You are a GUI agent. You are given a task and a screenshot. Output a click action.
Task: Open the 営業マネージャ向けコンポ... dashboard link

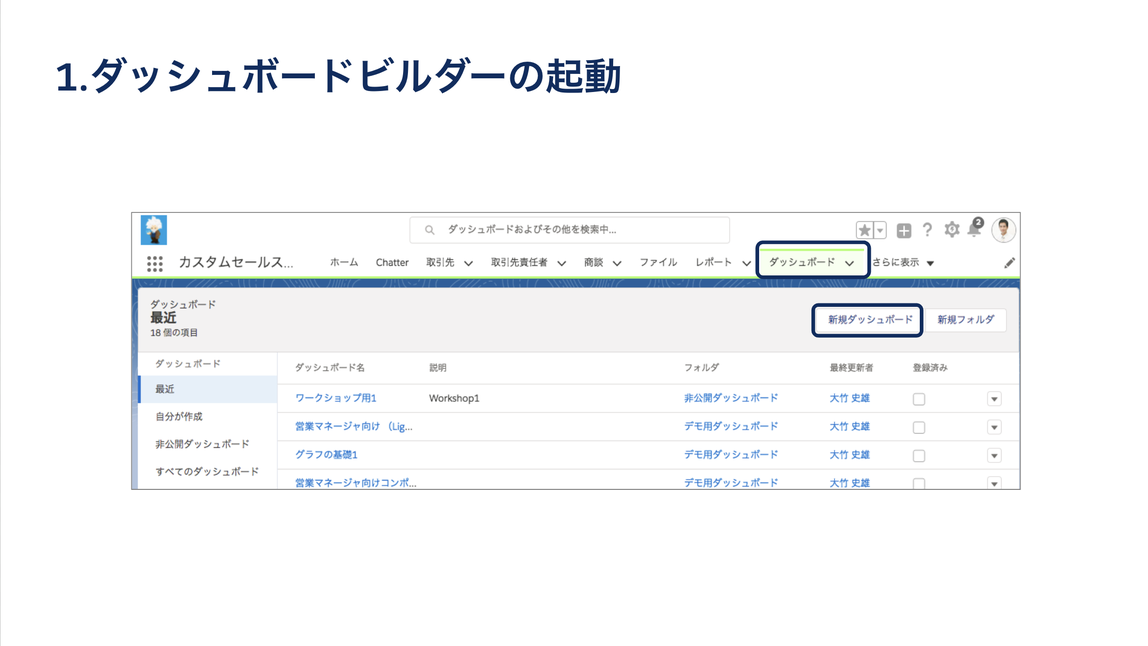(356, 483)
